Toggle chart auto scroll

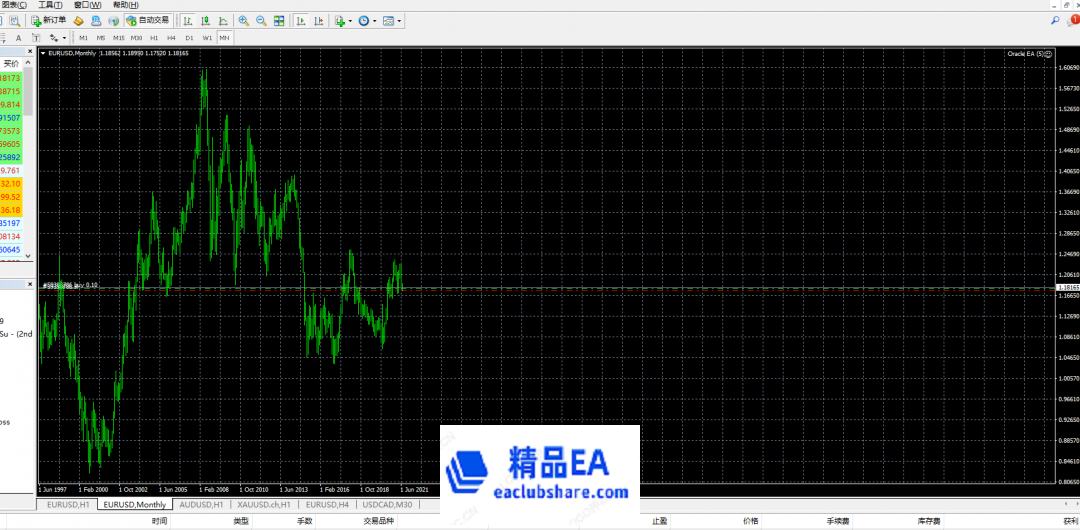click(301, 20)
